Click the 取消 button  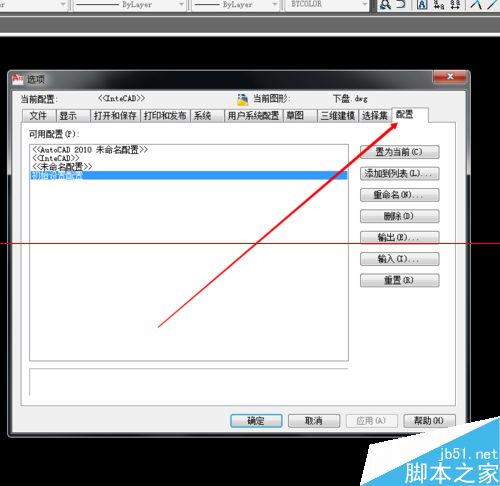pos(314,421)
